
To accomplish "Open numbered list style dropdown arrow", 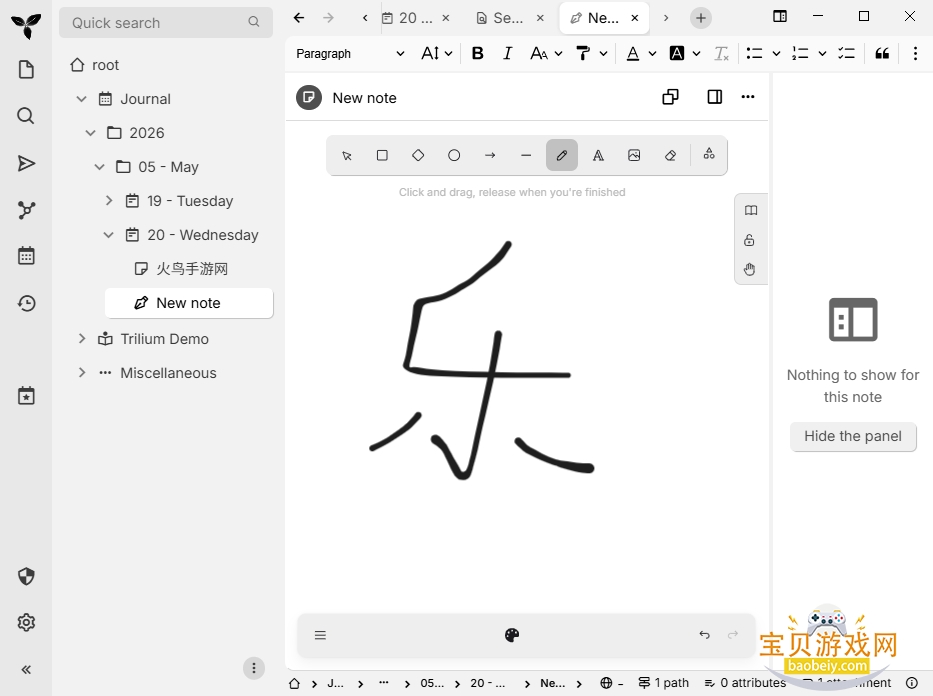I will click(x=822, y=54).
